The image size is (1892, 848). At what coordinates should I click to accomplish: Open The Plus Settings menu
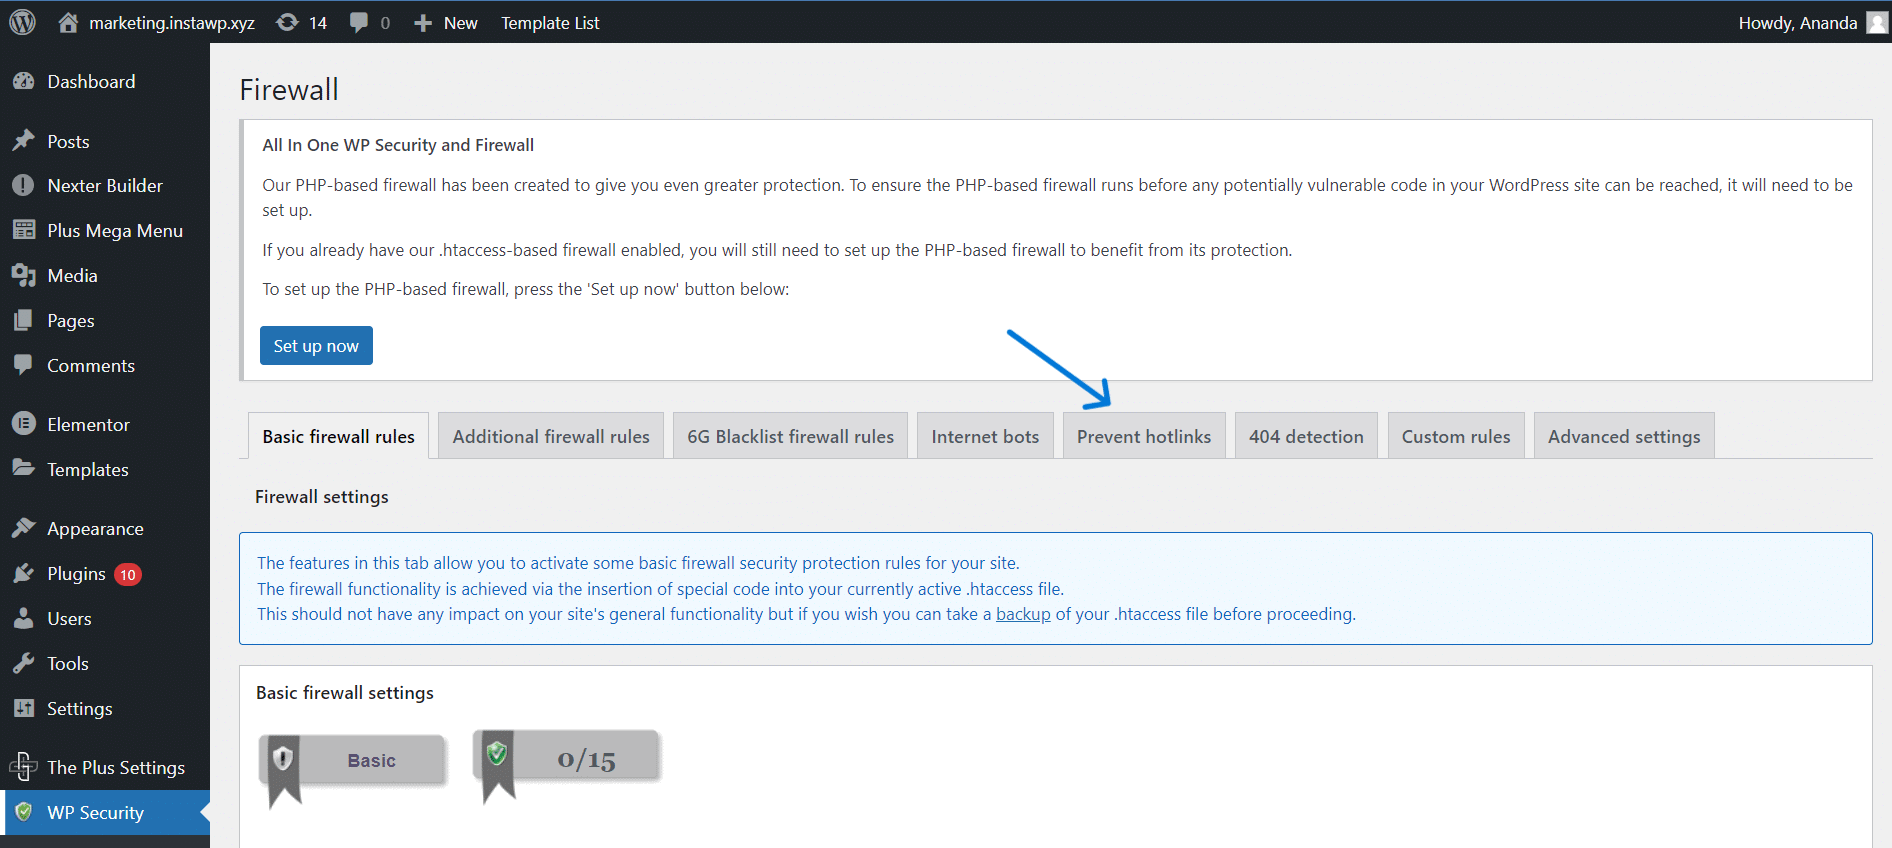(x=115, y=767)
